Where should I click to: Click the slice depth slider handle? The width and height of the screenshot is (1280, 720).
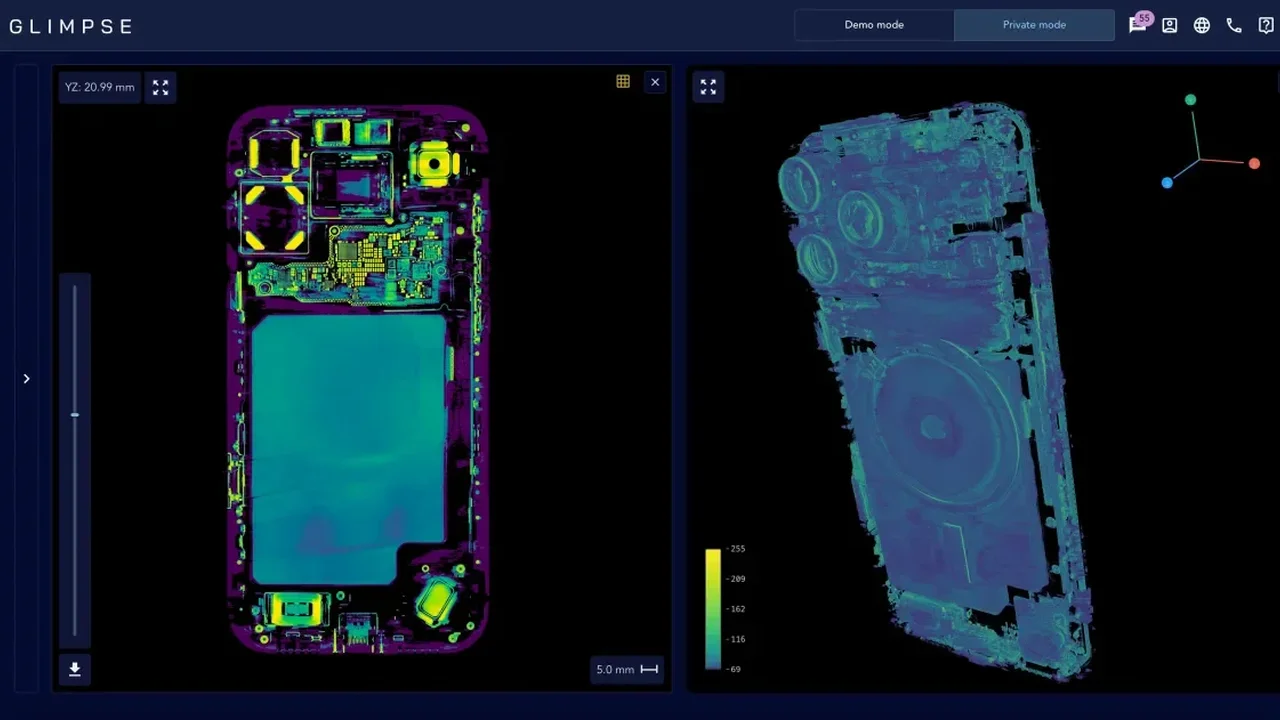75,414
